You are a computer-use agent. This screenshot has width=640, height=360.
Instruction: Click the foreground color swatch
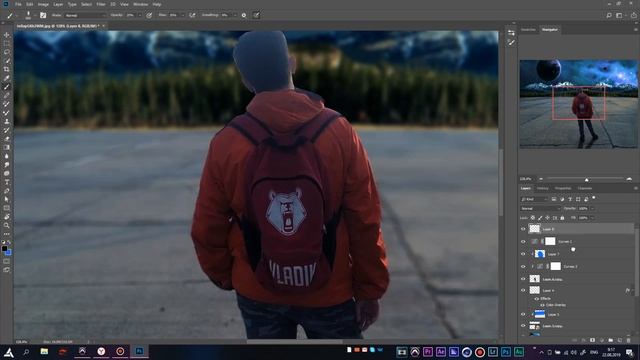(4, 248)
